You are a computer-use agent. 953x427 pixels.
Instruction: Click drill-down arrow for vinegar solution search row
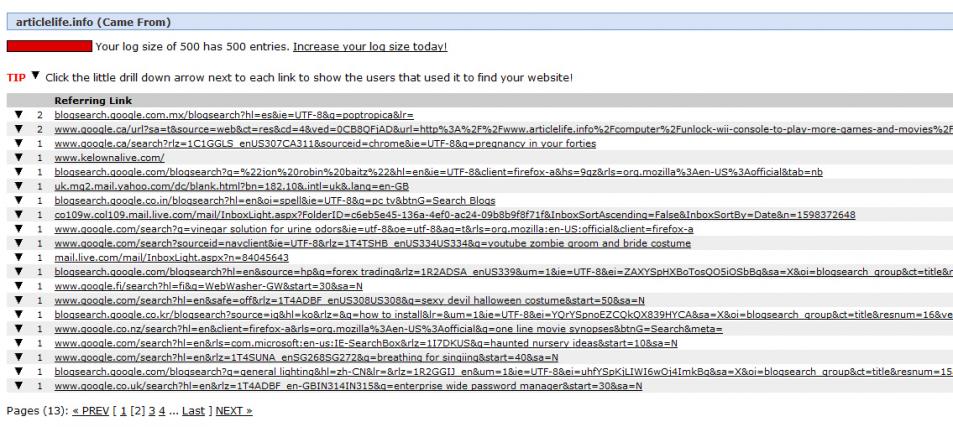click(18, 228)
